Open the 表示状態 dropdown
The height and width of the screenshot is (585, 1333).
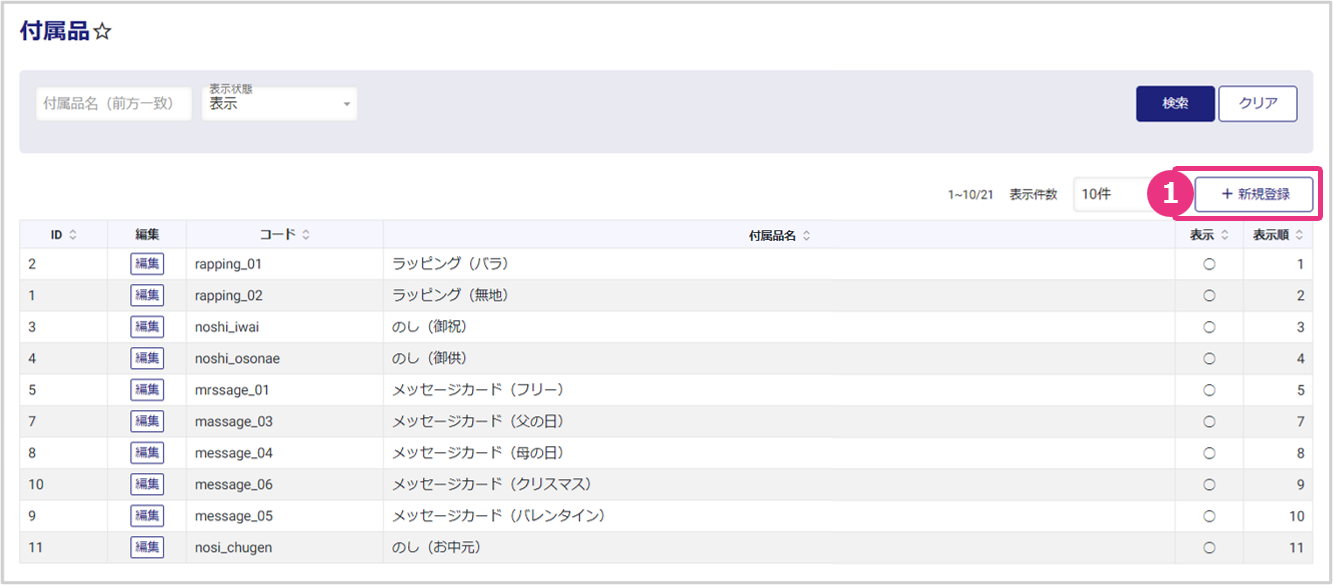(279, 103)
